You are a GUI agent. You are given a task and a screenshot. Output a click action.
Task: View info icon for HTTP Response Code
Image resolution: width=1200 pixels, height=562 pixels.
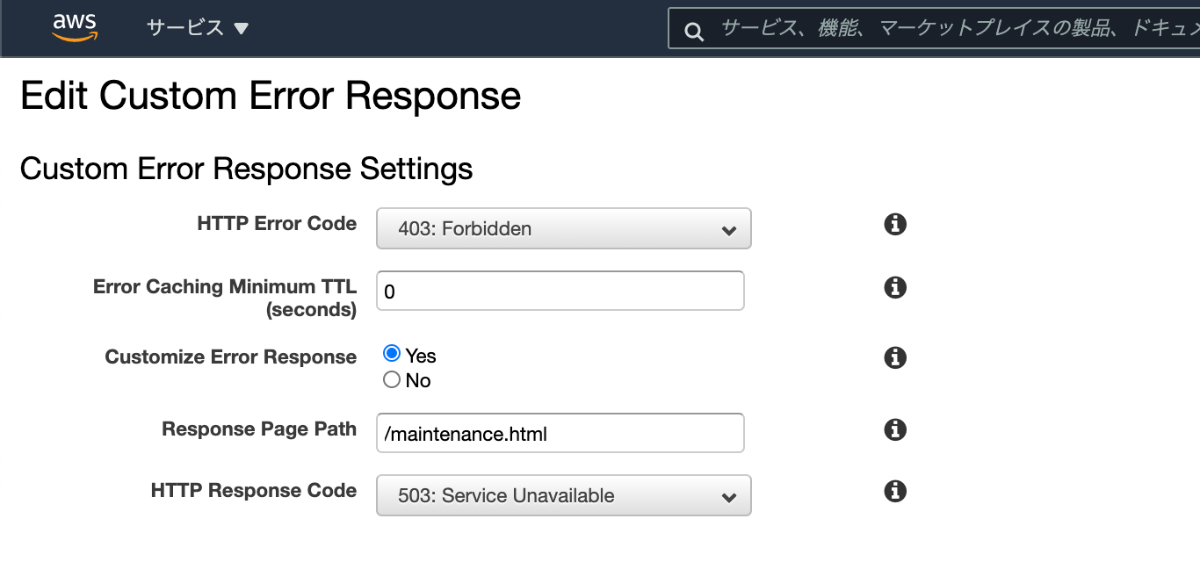[896, 491]
